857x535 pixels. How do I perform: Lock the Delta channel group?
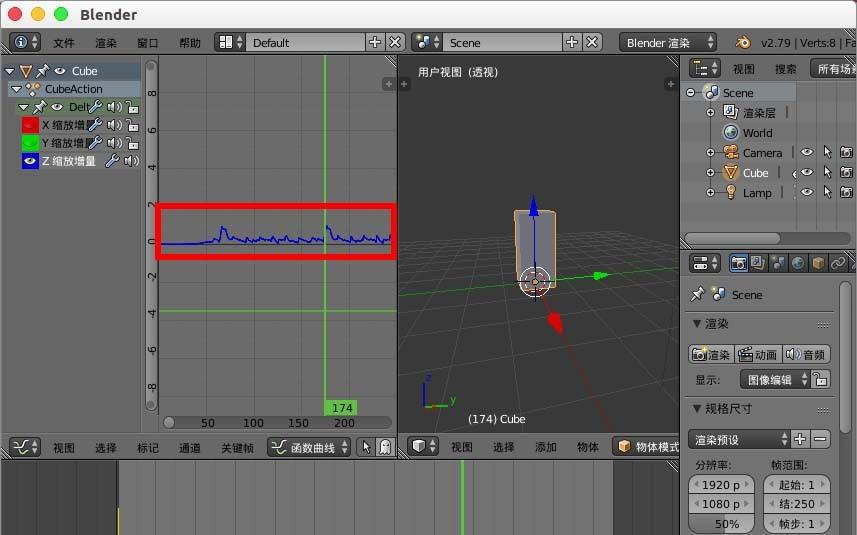(132, 107)
